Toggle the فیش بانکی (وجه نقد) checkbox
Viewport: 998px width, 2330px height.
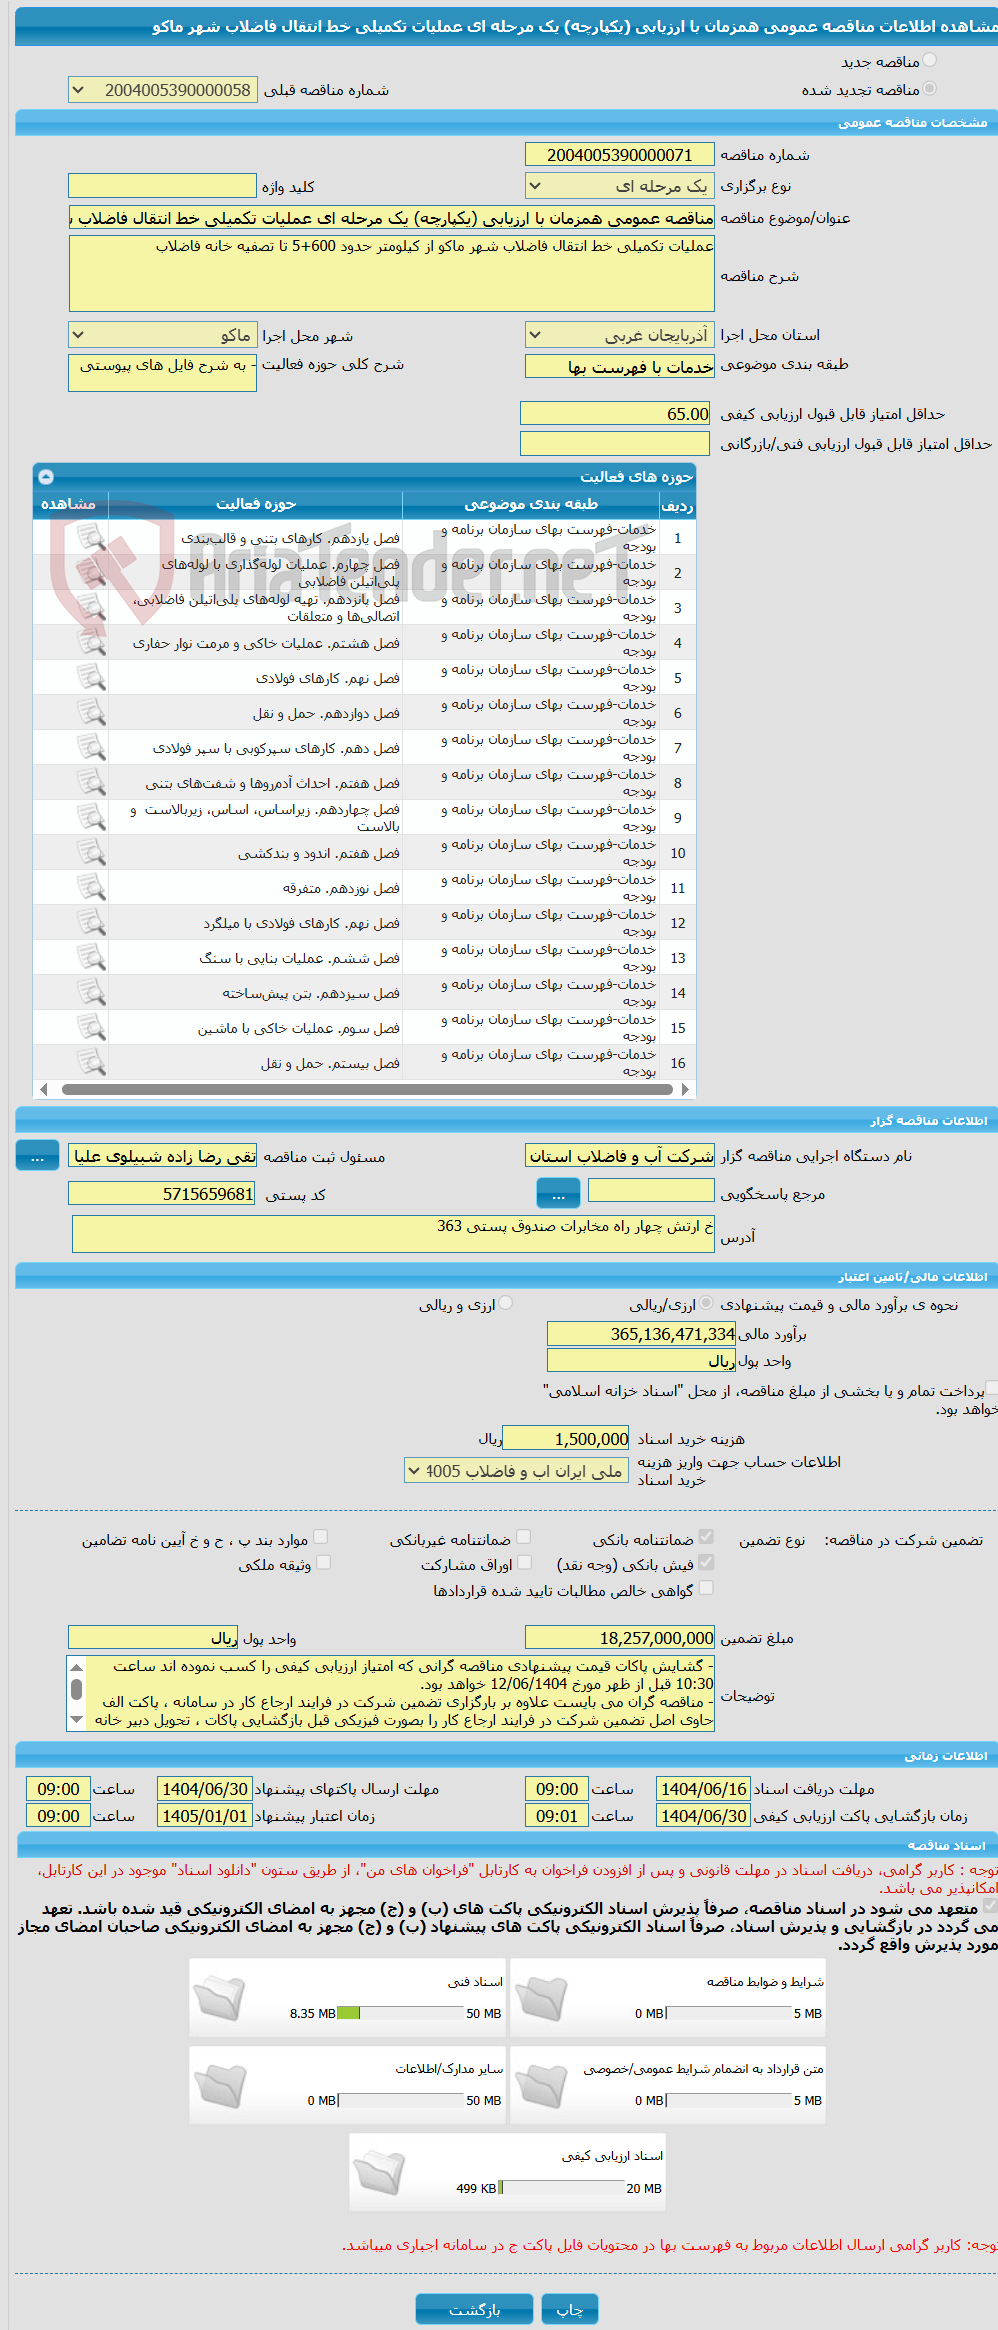[706, 1562]
